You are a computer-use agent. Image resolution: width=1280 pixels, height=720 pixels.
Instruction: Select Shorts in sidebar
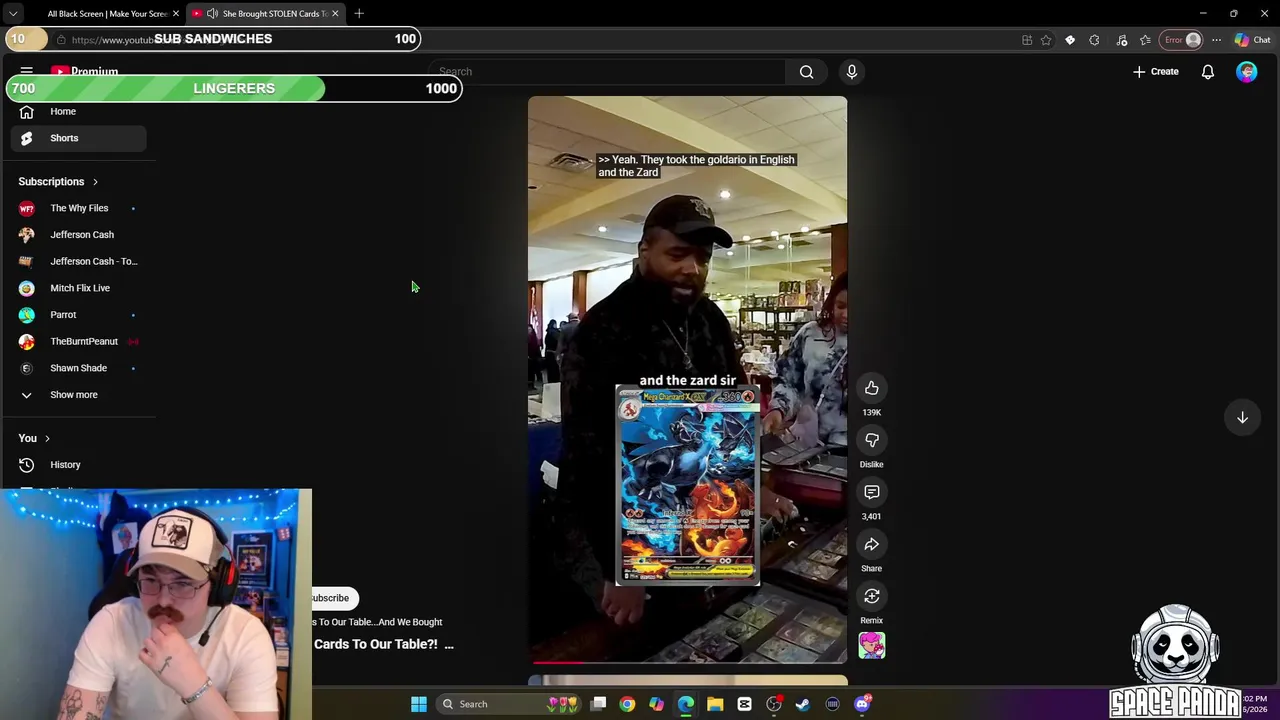click(79, 138)
